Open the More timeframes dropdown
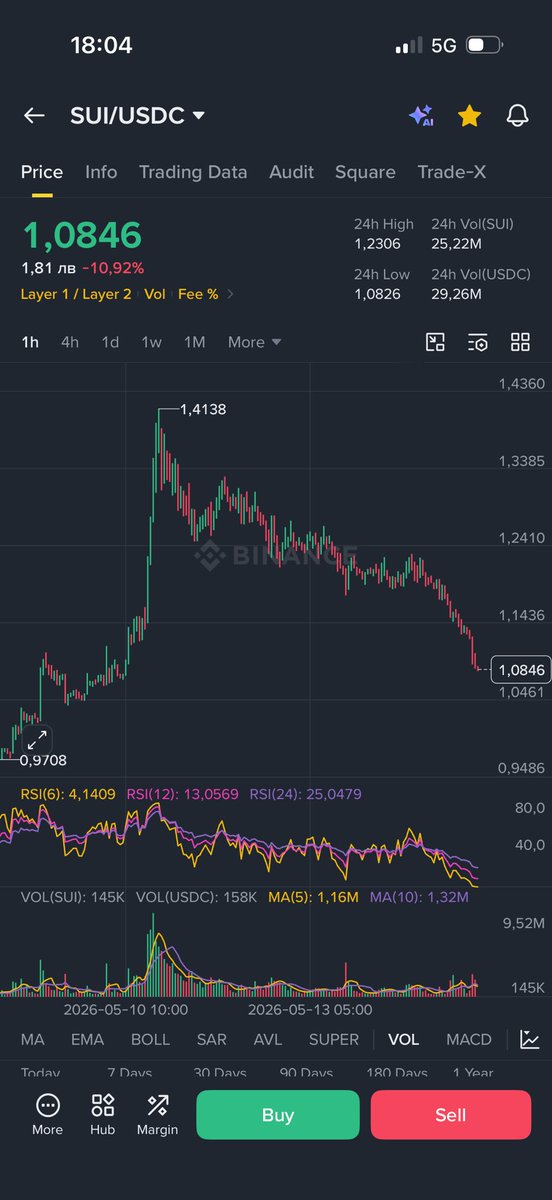The height and width of the screenshot is (1200, 552). 254,342
